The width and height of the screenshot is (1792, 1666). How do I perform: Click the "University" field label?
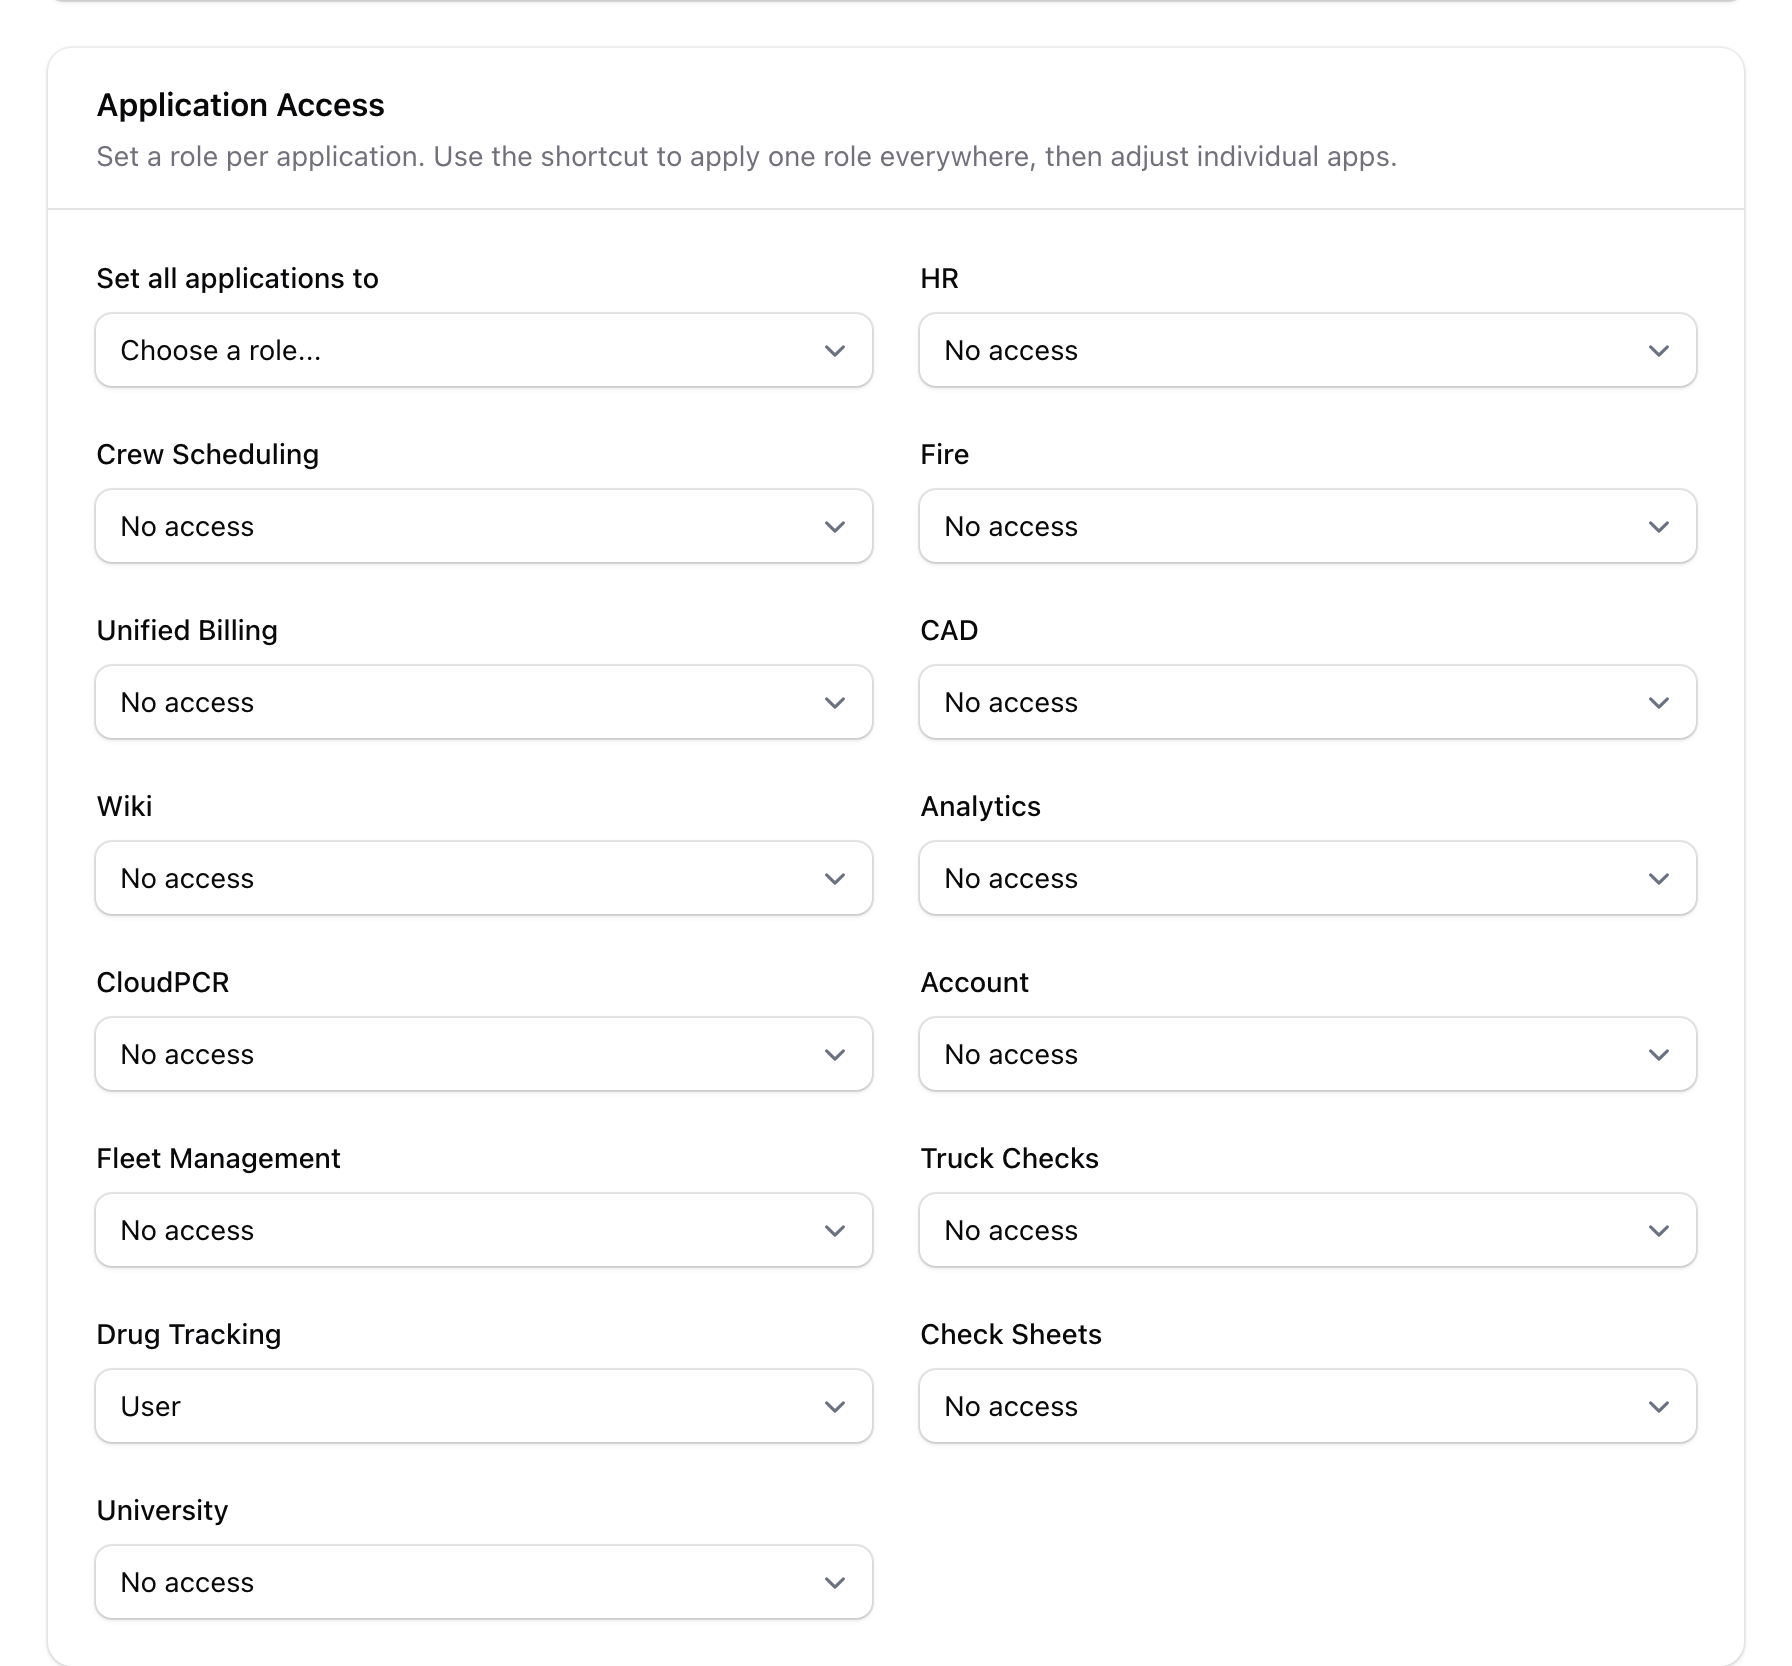162,1510
